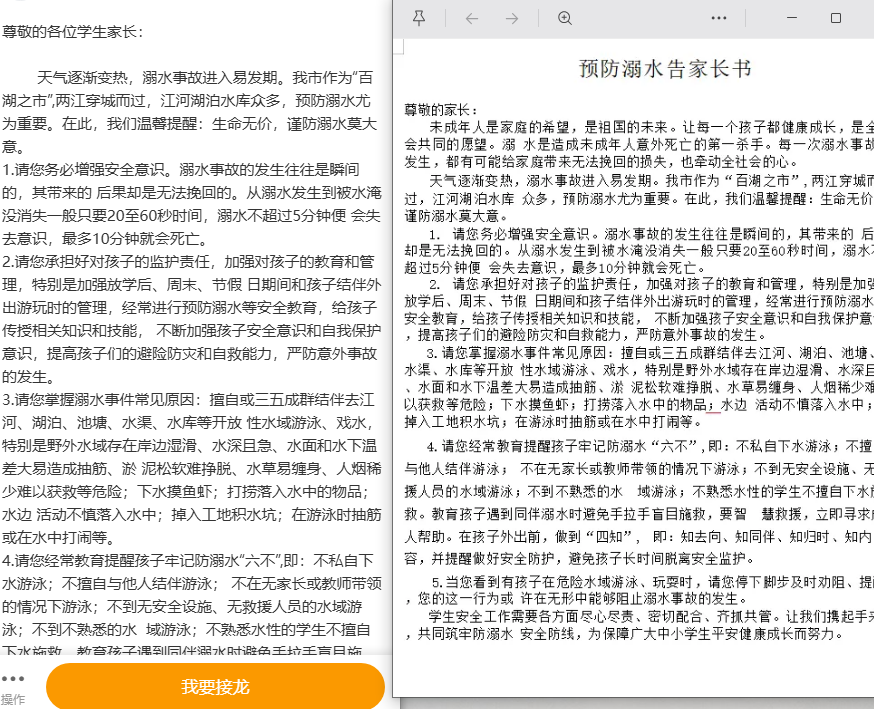
Task: Click the zoom-in magnifier icon
Action: click(565, 18)
